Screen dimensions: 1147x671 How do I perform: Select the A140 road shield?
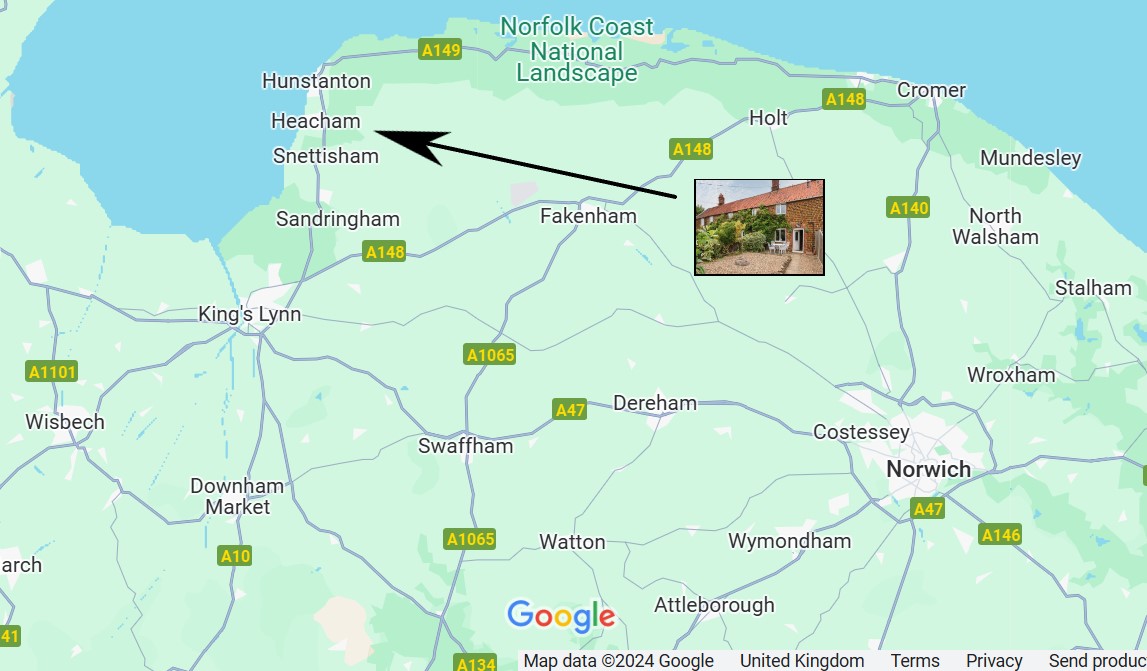tap(908, 208)
